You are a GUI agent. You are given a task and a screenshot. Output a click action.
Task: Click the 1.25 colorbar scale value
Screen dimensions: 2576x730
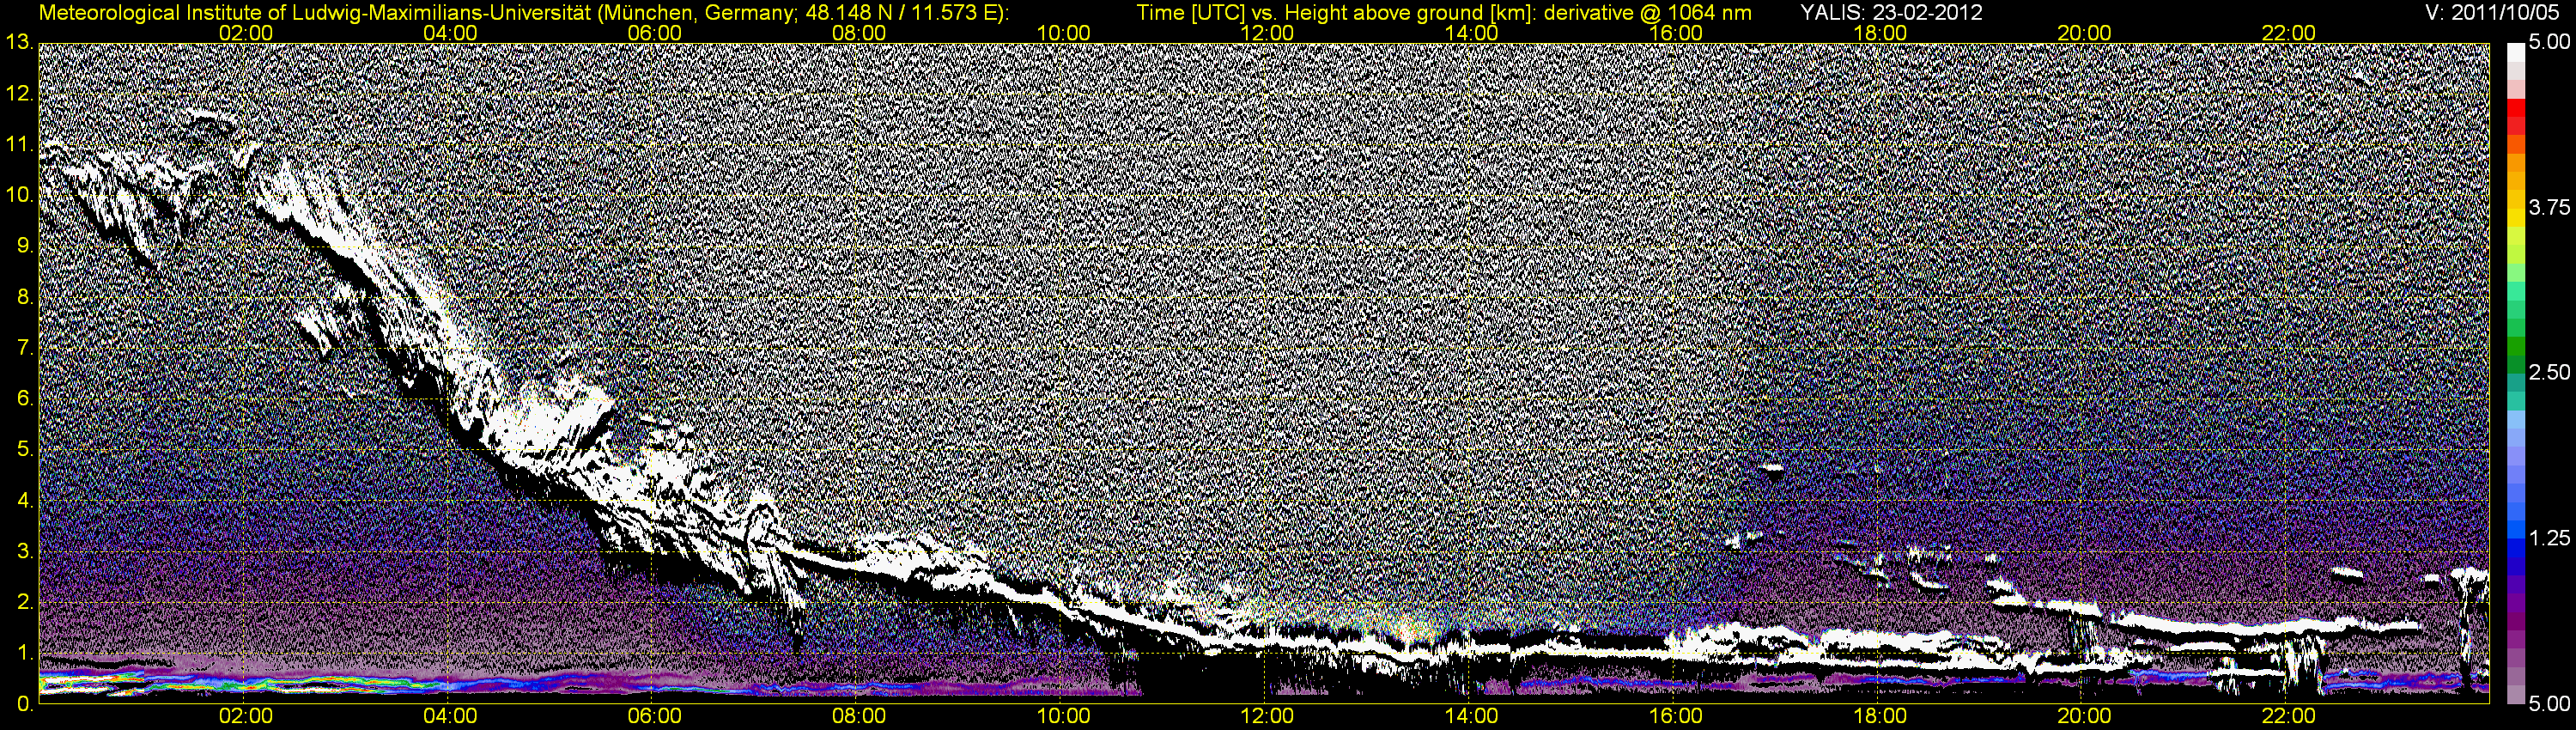click(2549, 538)
